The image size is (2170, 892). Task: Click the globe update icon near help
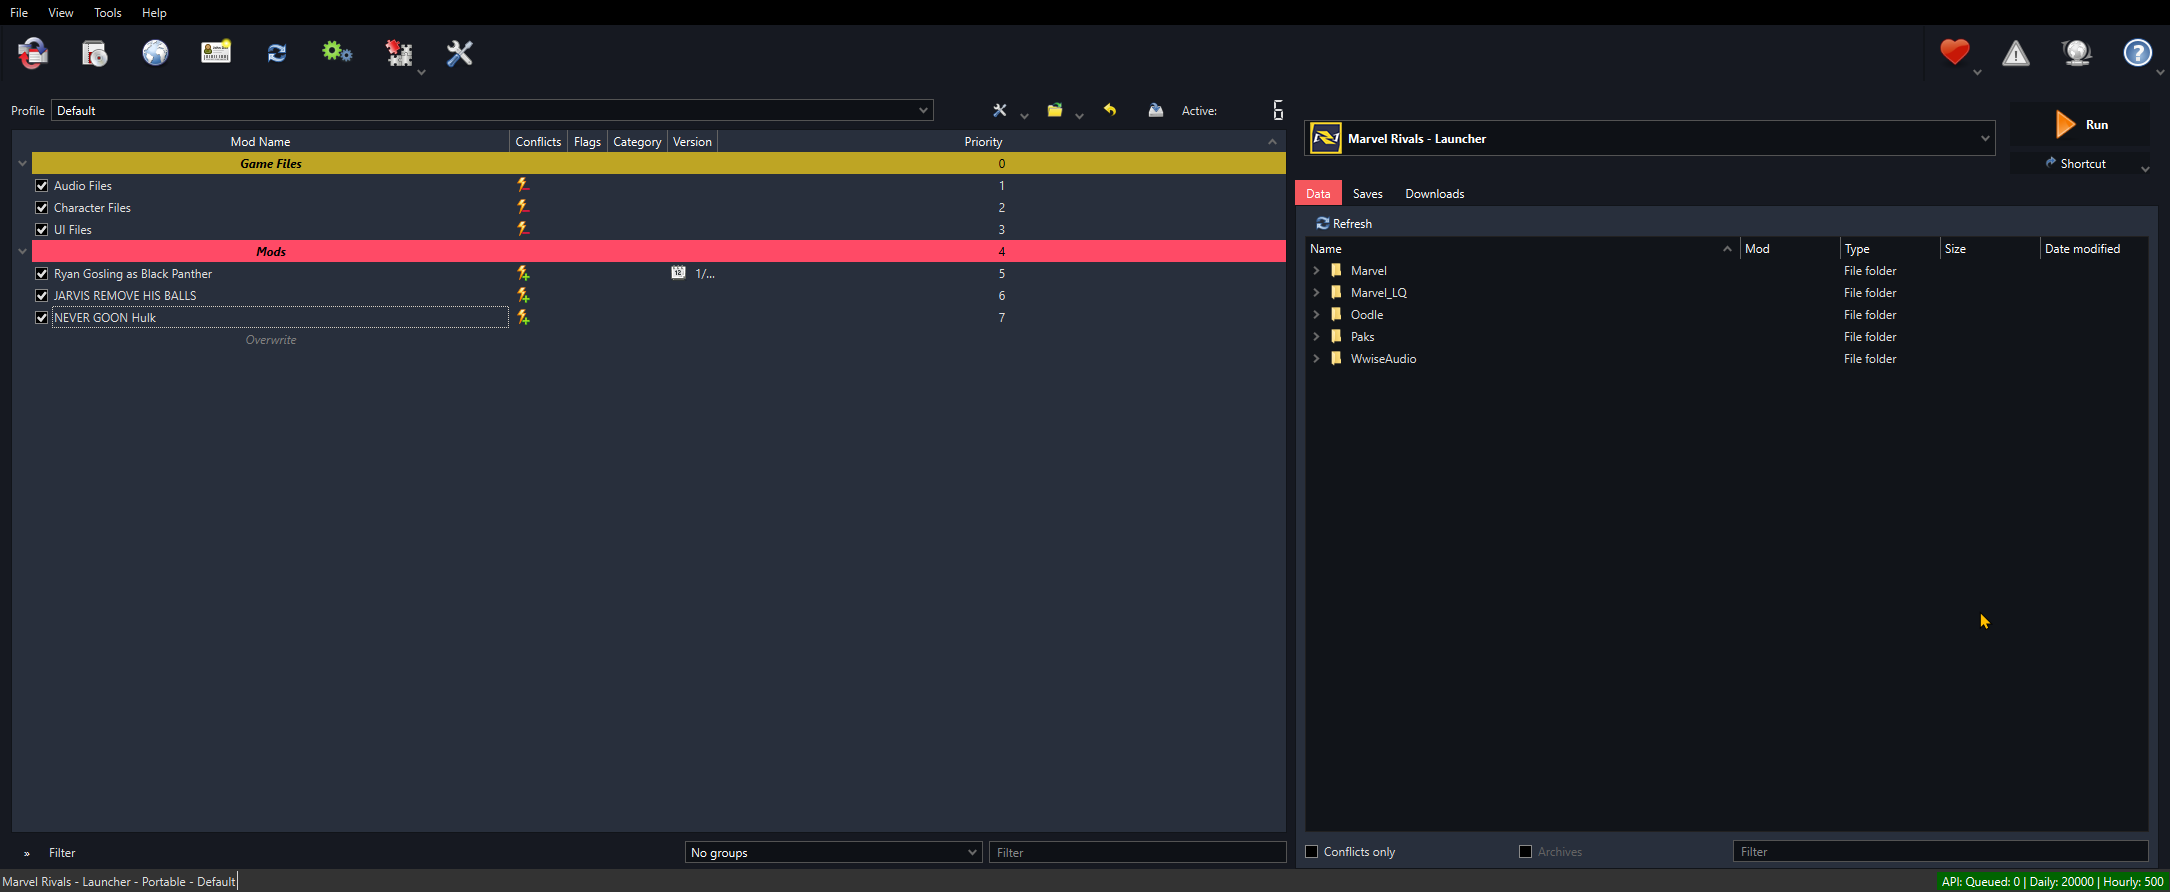tap(2077, 53)
